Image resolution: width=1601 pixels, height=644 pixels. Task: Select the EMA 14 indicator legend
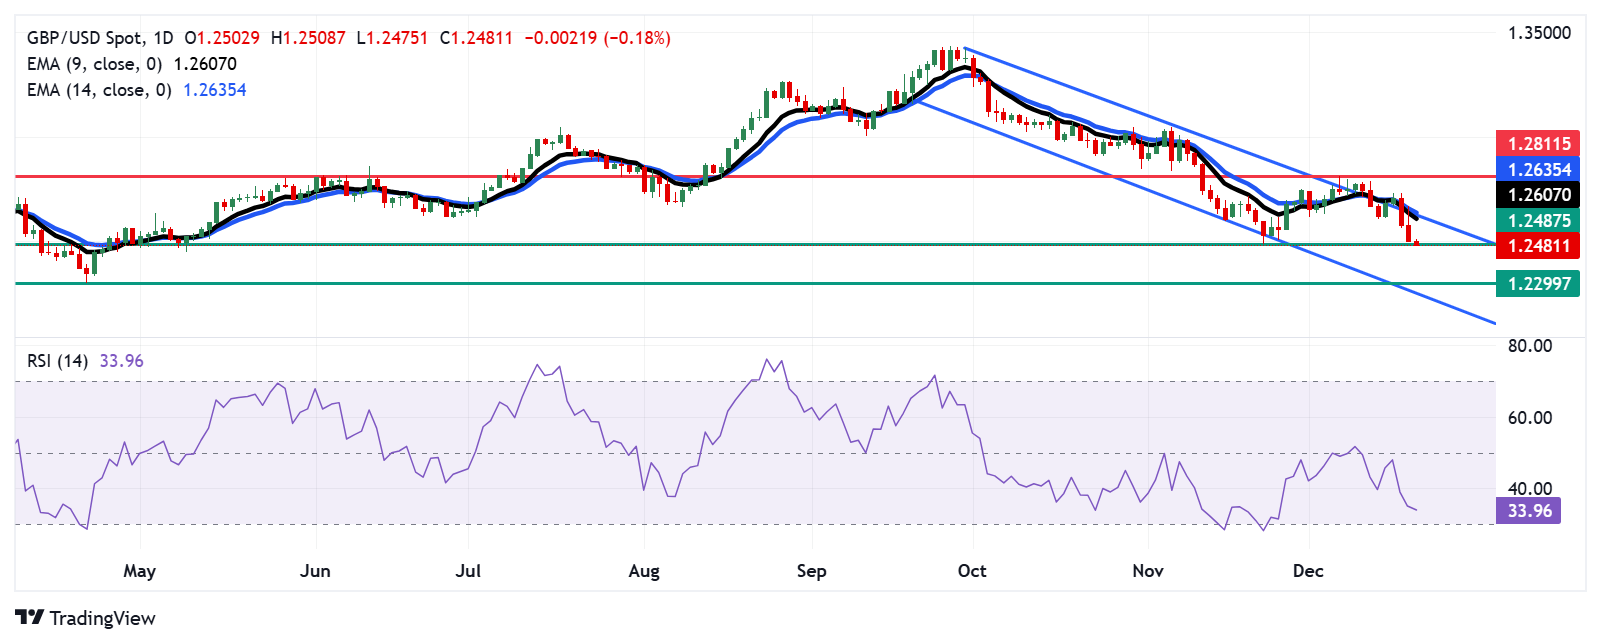click(x=136, y=90)
